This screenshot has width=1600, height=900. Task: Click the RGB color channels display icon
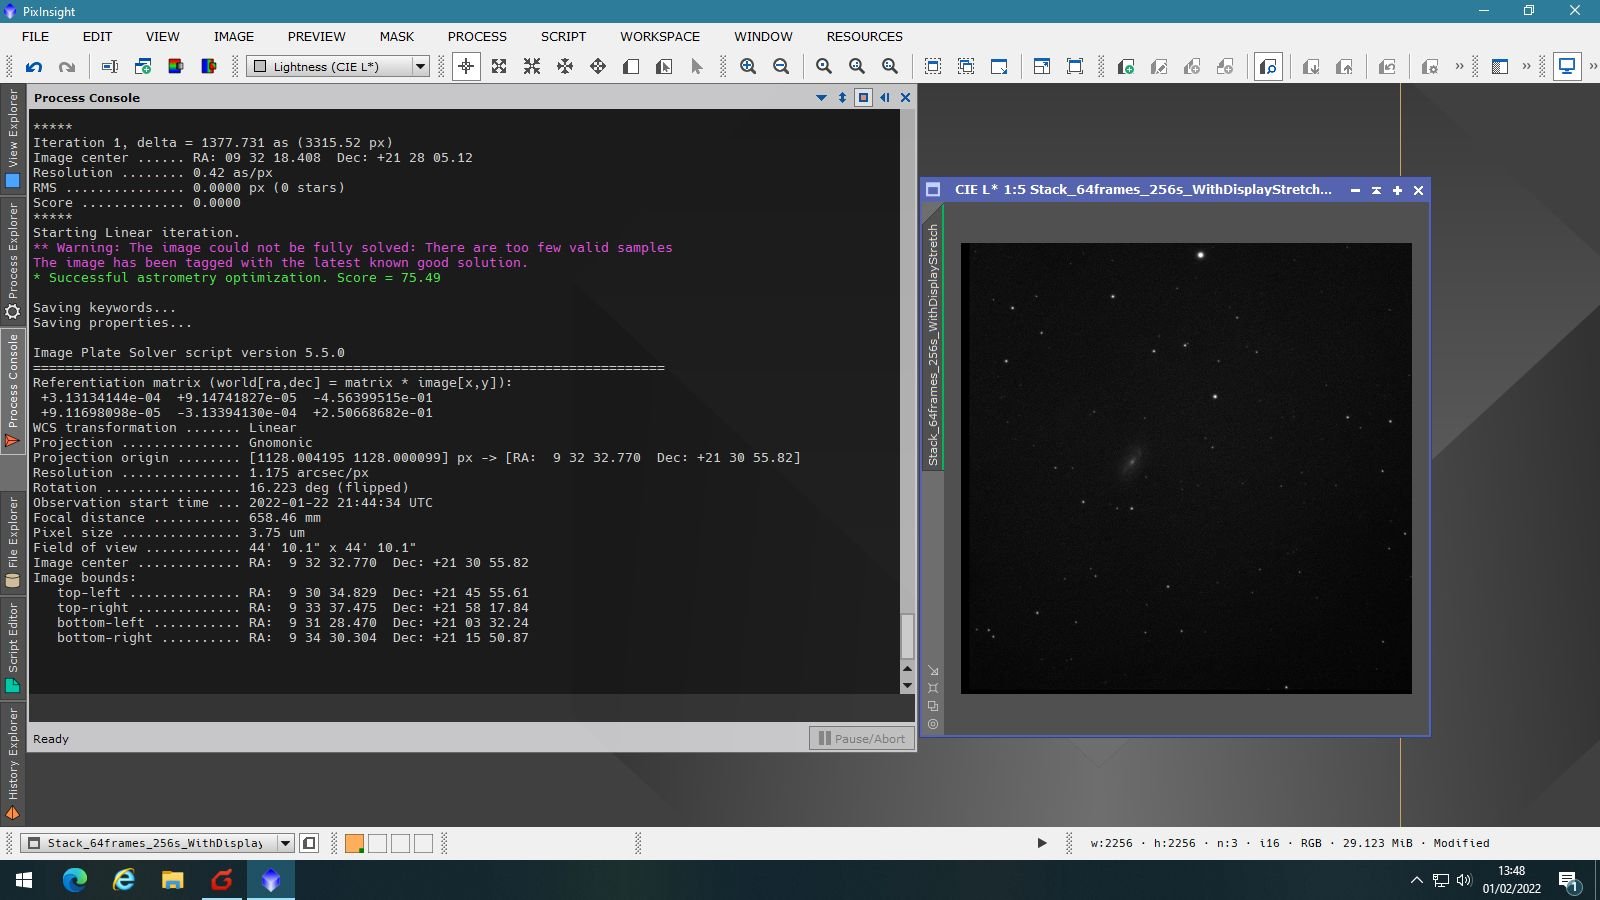tap(176, 67)
